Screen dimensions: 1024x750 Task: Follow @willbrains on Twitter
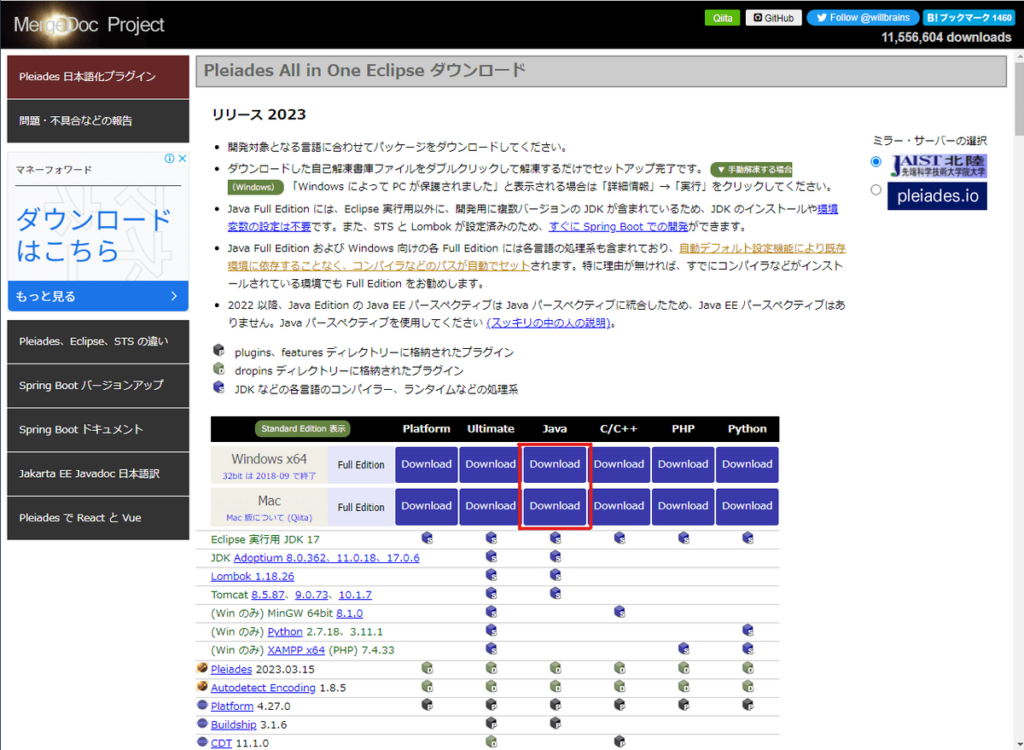tap(863, 18)
